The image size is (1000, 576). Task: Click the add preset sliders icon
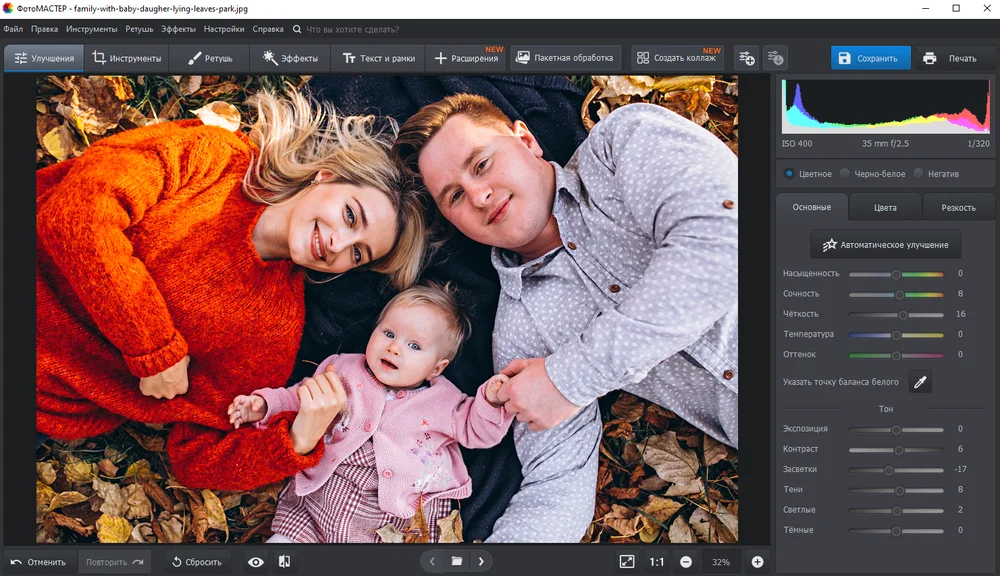coord(746,58)
